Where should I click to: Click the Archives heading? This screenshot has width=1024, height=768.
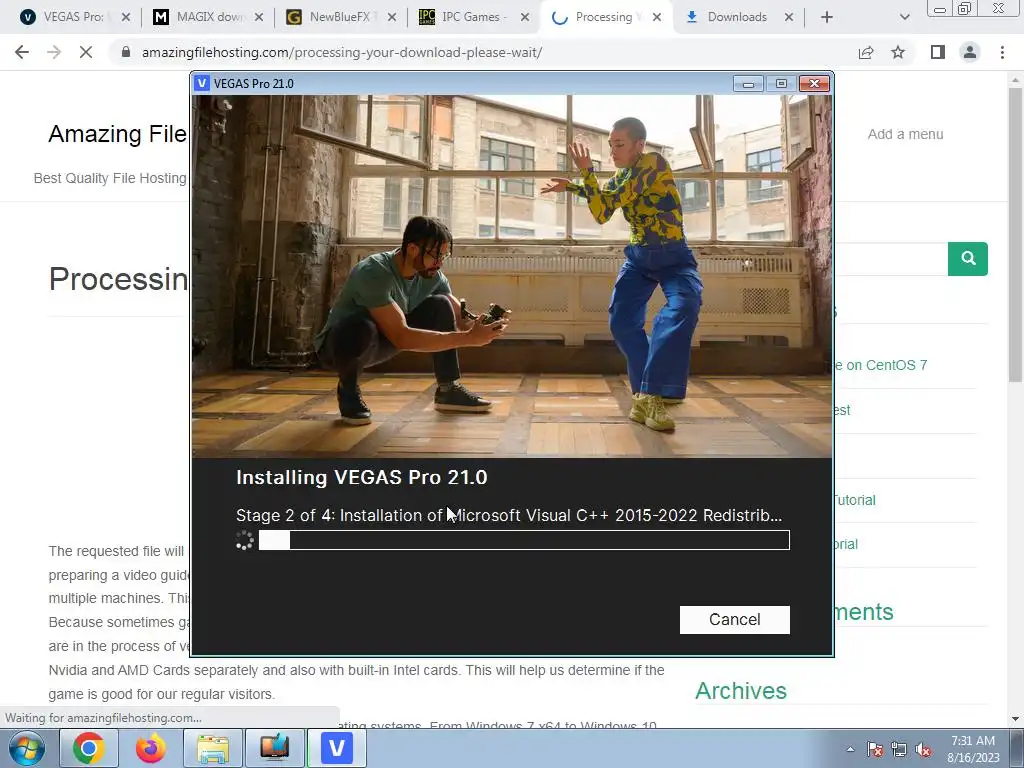click(x=741, y=691)
